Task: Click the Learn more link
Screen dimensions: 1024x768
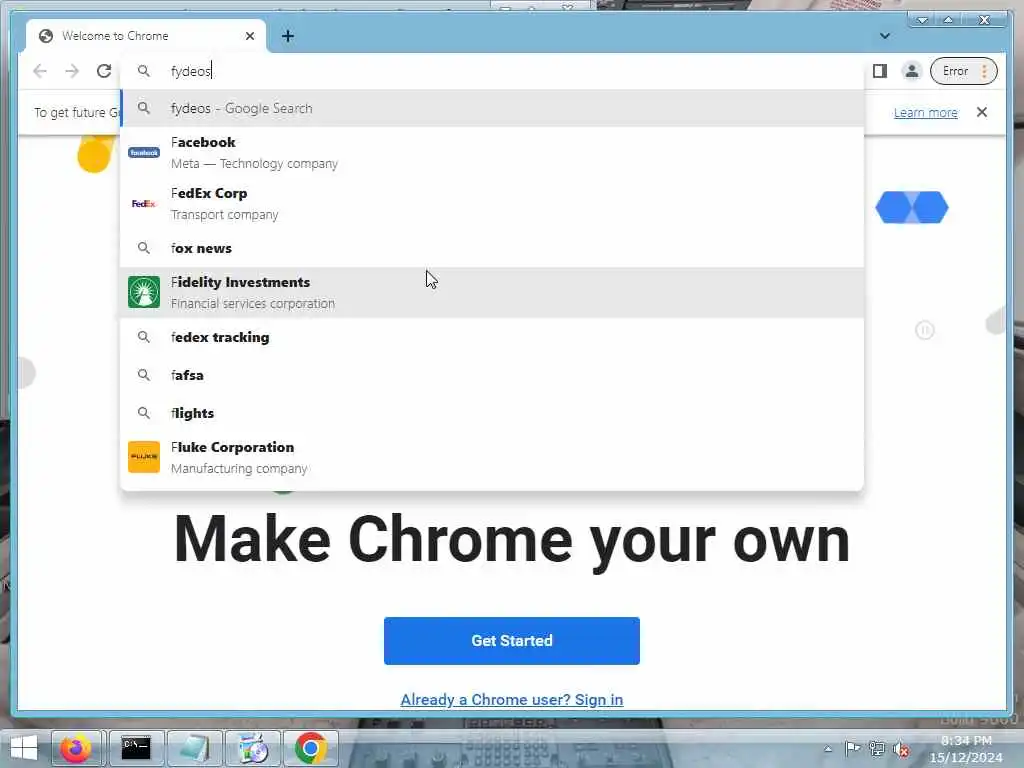Action: click(925, 112)
